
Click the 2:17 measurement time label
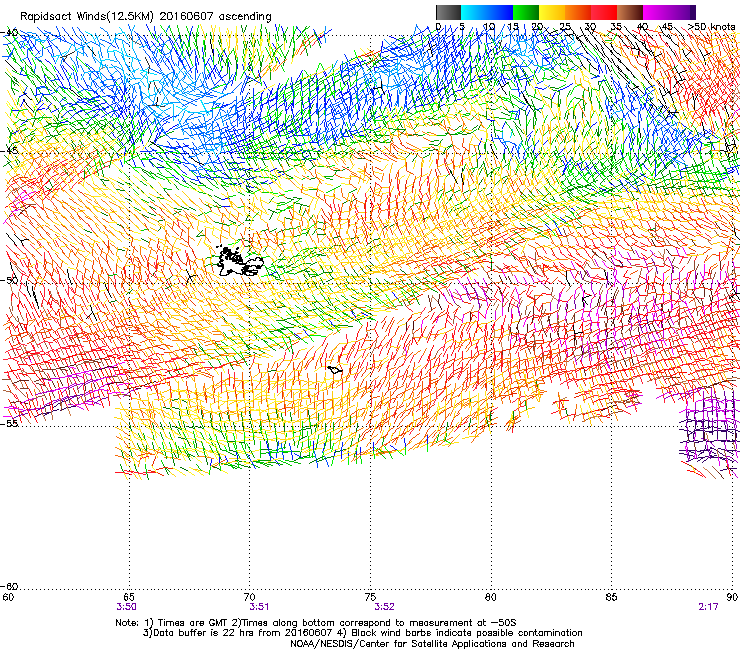click(x=708, y=607)
